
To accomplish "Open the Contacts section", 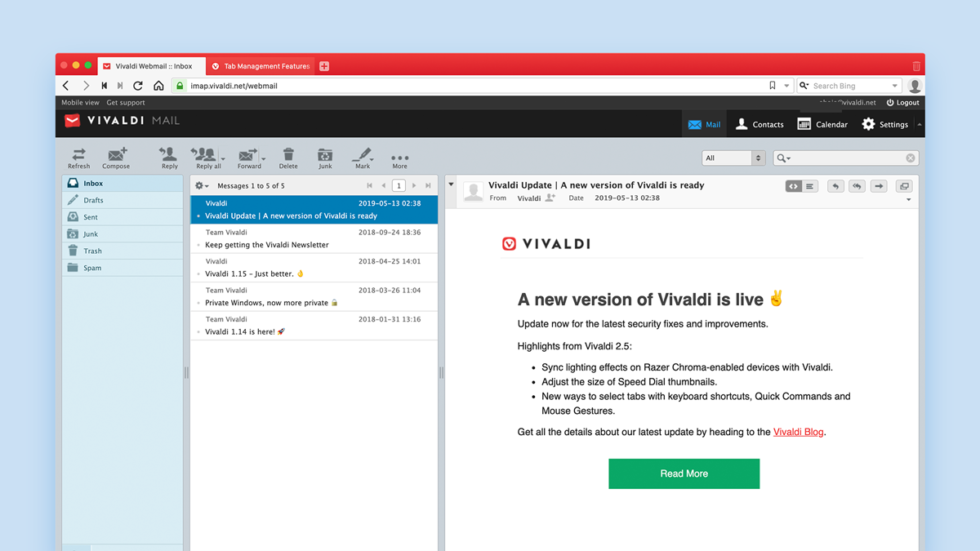I will 759,124.
